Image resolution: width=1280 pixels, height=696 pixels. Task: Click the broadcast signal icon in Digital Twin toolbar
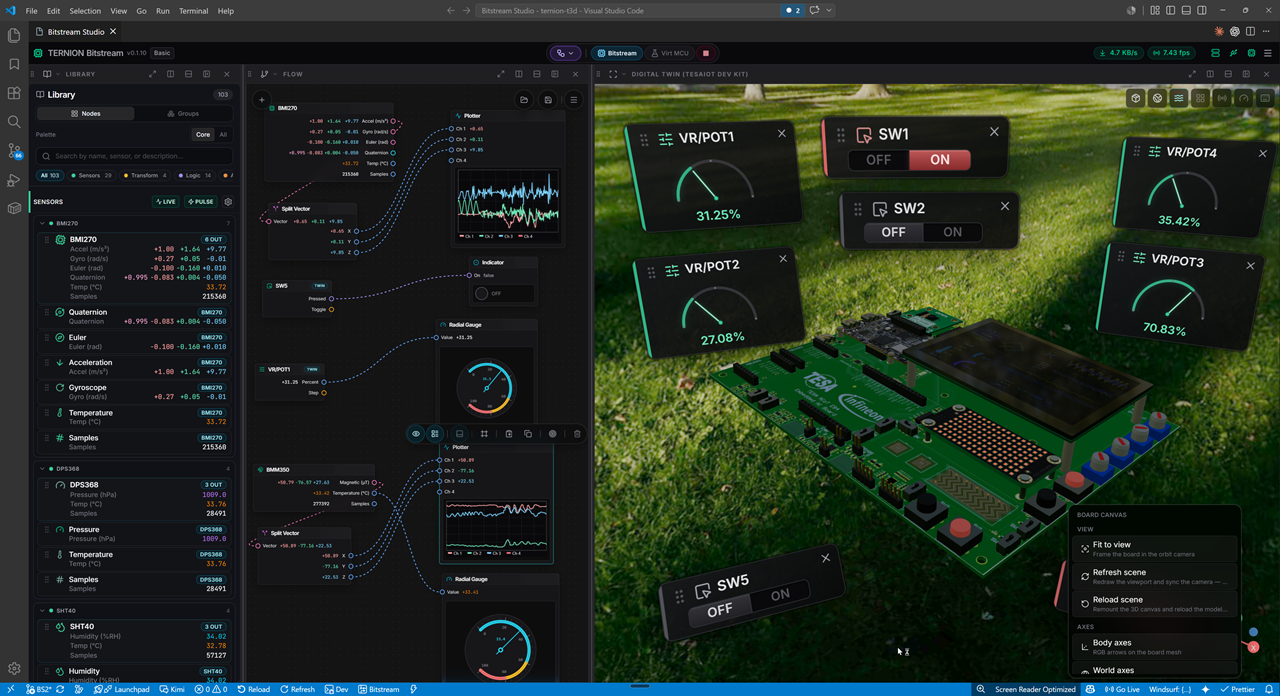(1222, 98)
